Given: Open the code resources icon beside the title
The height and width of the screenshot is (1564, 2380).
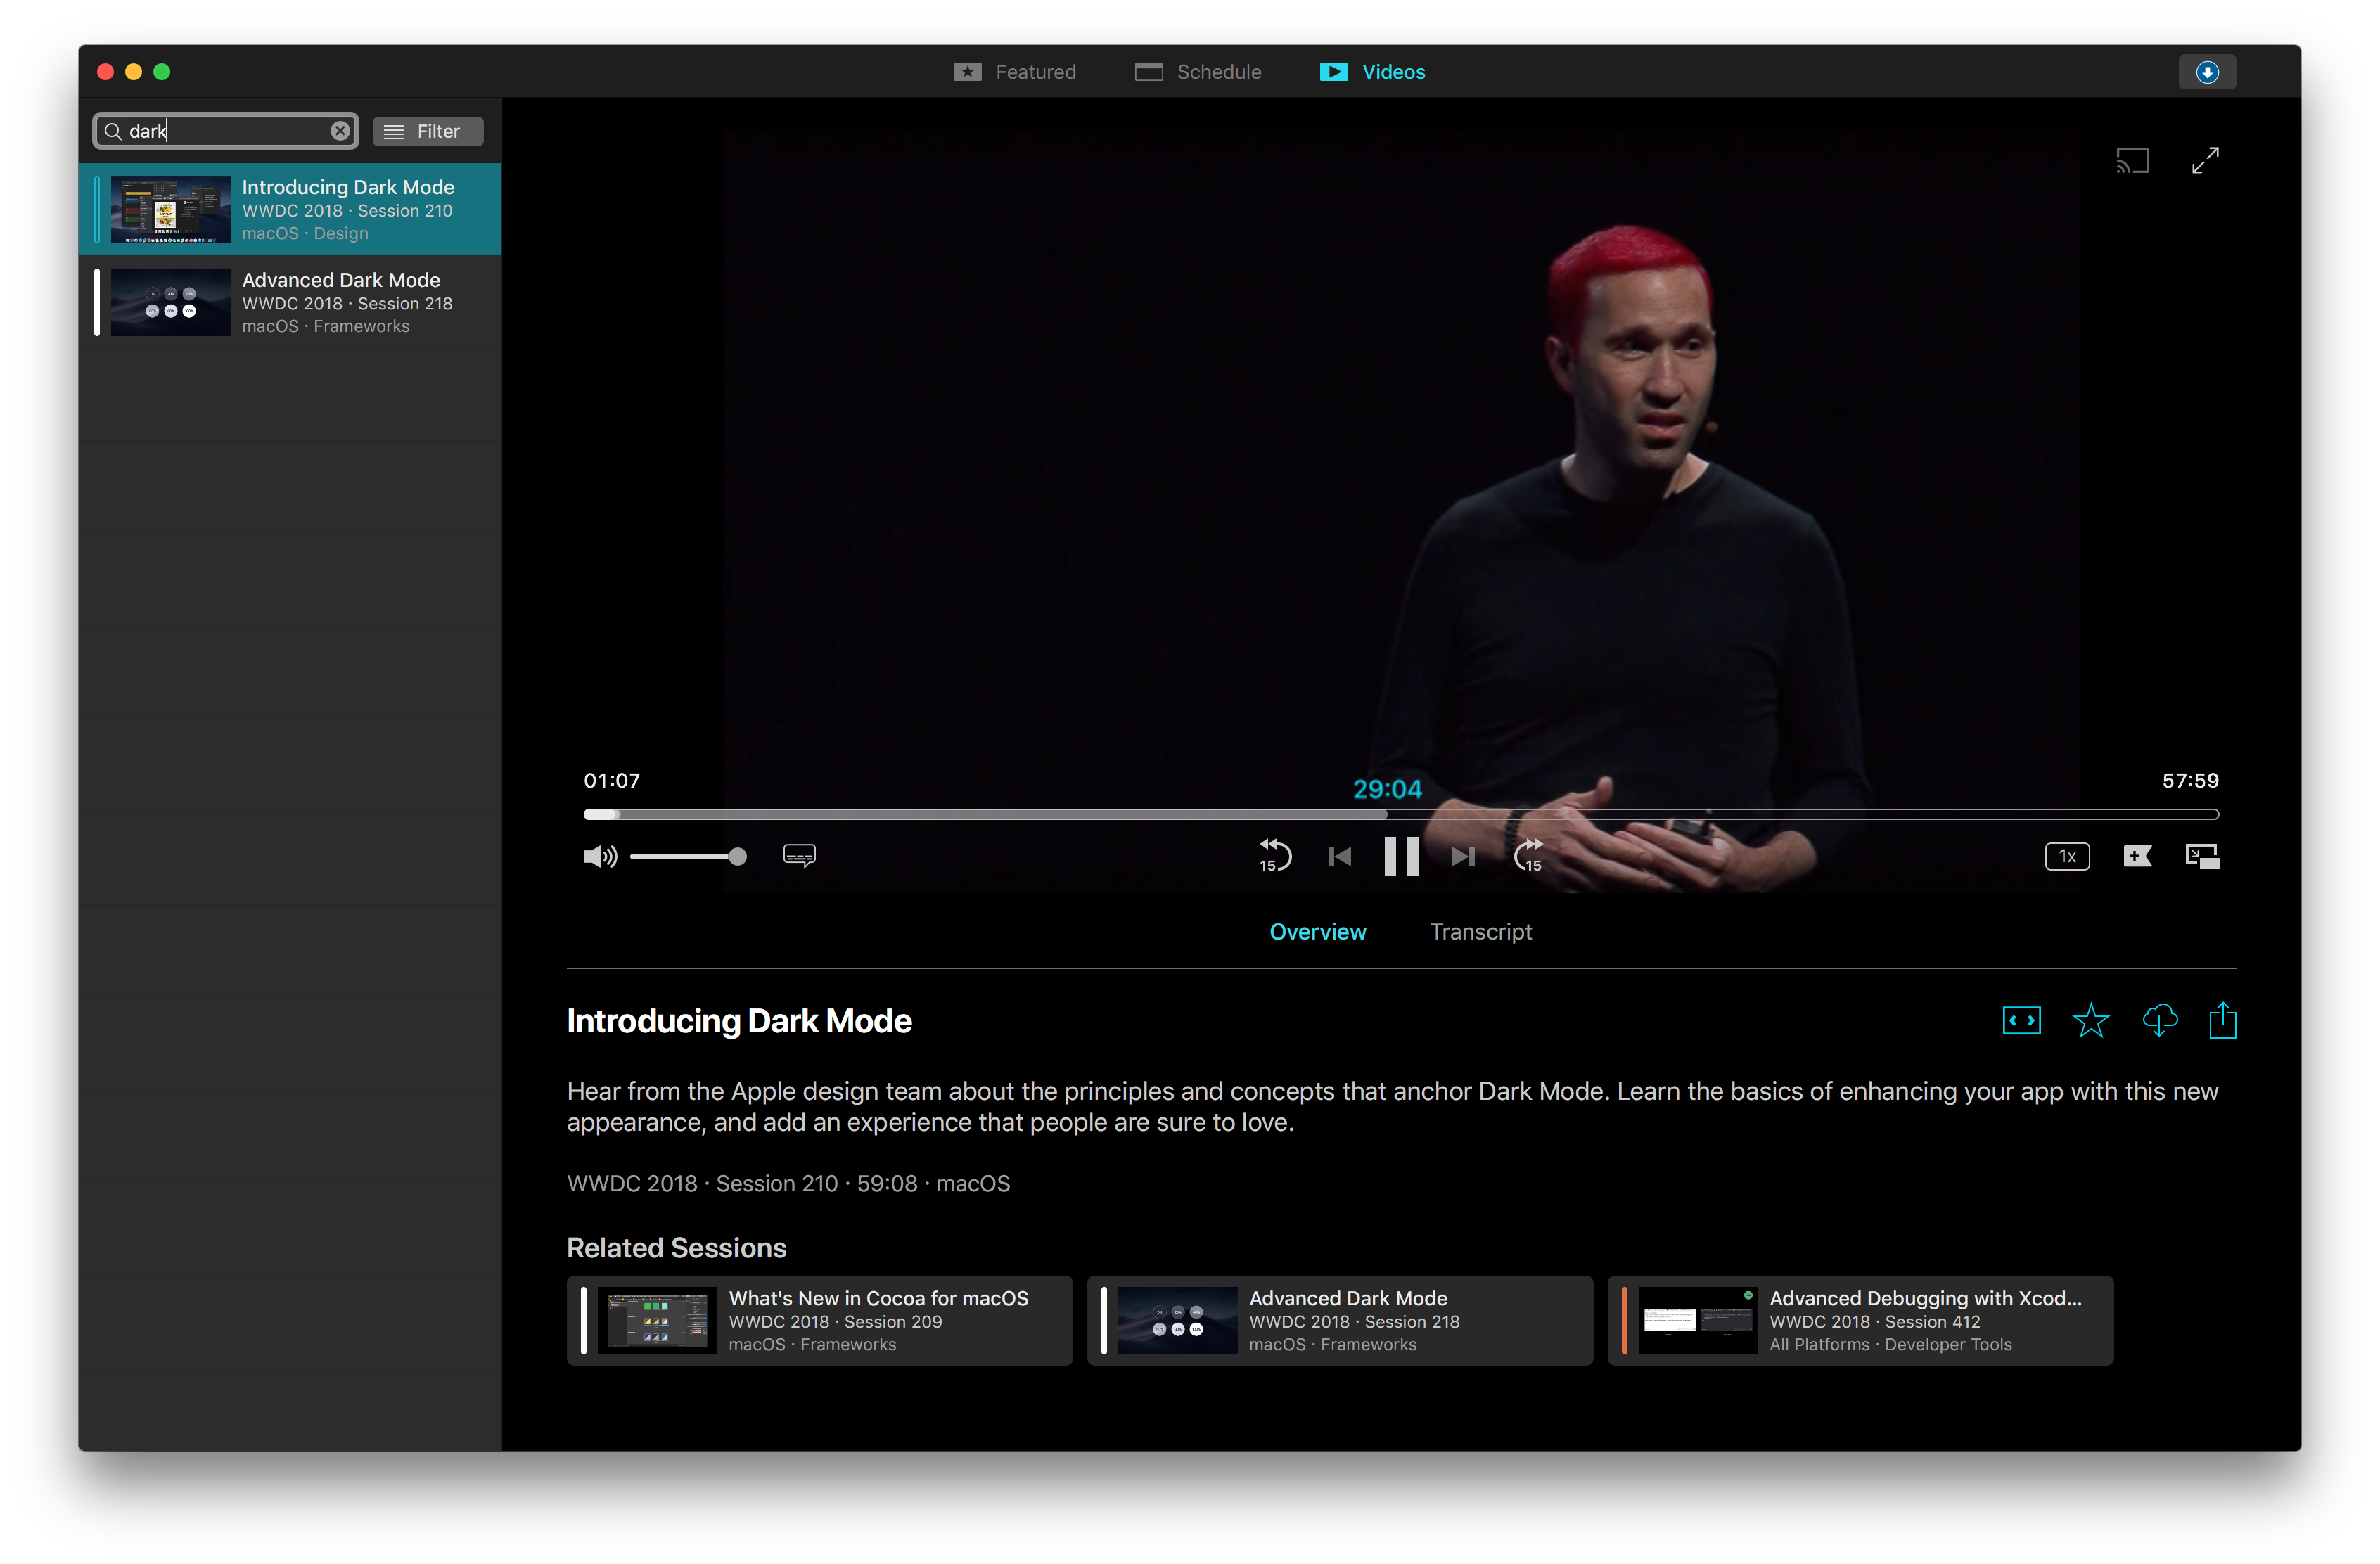Looking at the screenshot, I should [x=2021, y=1020].
